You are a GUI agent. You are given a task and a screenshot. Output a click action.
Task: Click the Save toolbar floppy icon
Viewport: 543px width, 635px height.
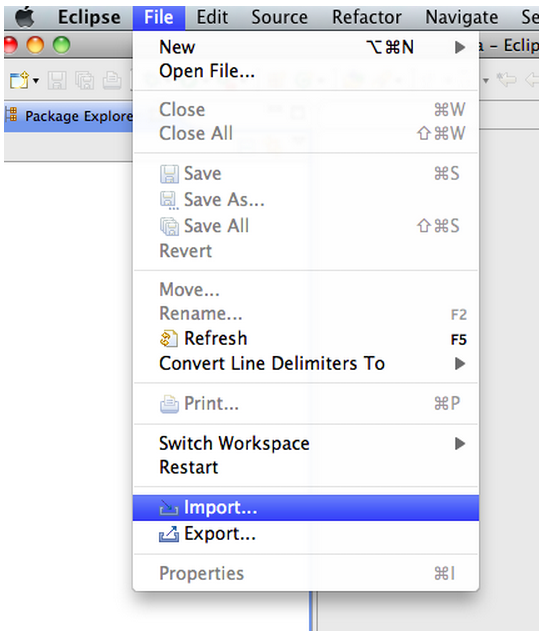tap(57, 80)
